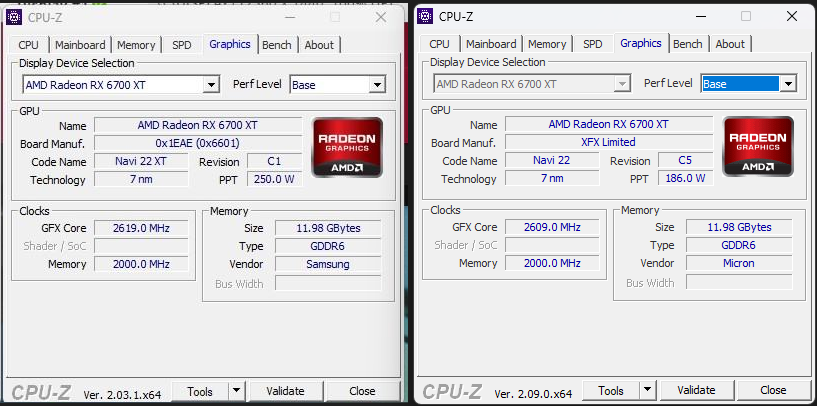Go to About tab in right window
The width and height of the screenshot is (817, 406).
pos(730,44)
